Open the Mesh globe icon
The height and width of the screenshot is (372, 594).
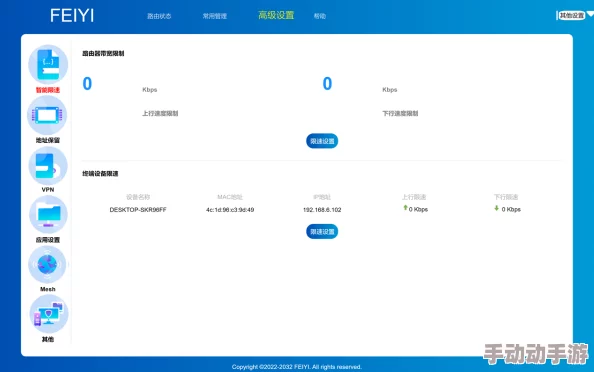[x=47, y=264]
